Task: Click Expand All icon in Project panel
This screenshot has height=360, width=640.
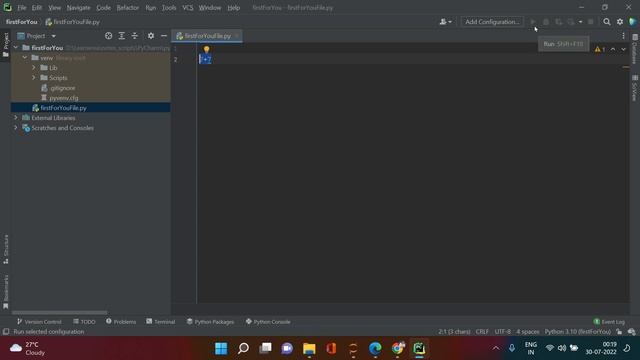Action: (122, 36)
